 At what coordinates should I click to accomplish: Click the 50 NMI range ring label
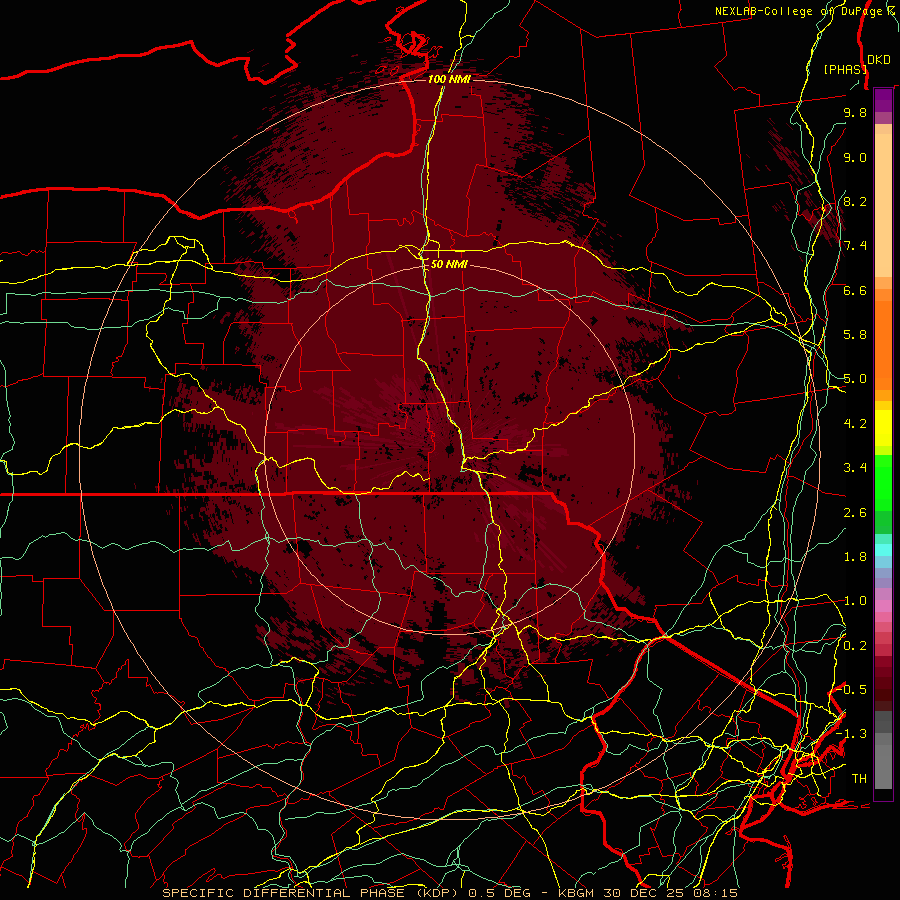449,264
